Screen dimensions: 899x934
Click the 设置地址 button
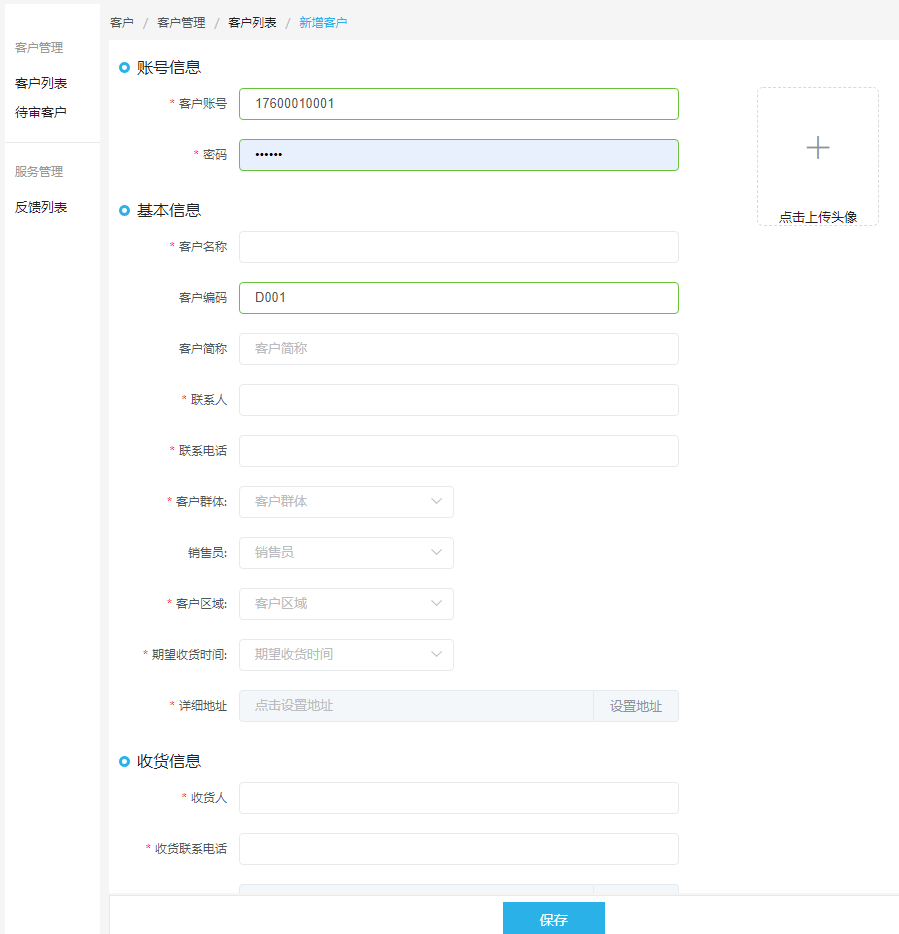636,706
